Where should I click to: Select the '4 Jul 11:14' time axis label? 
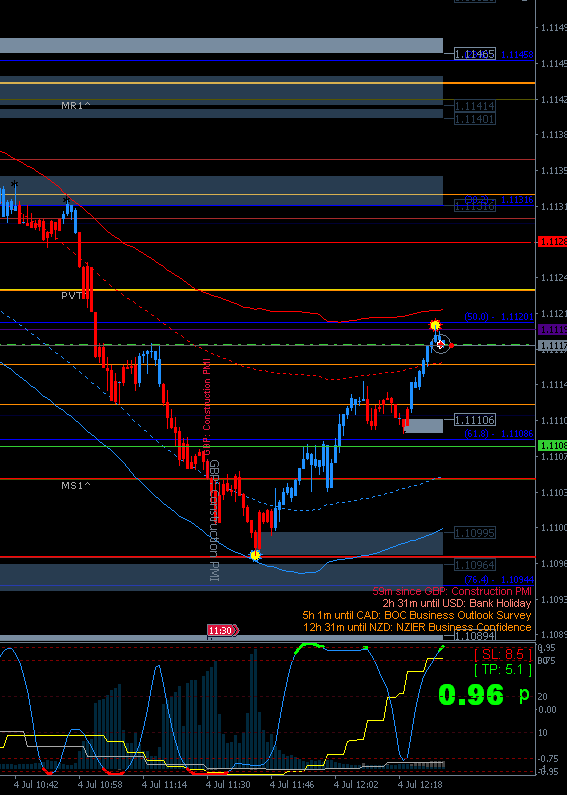click(164, 785)
